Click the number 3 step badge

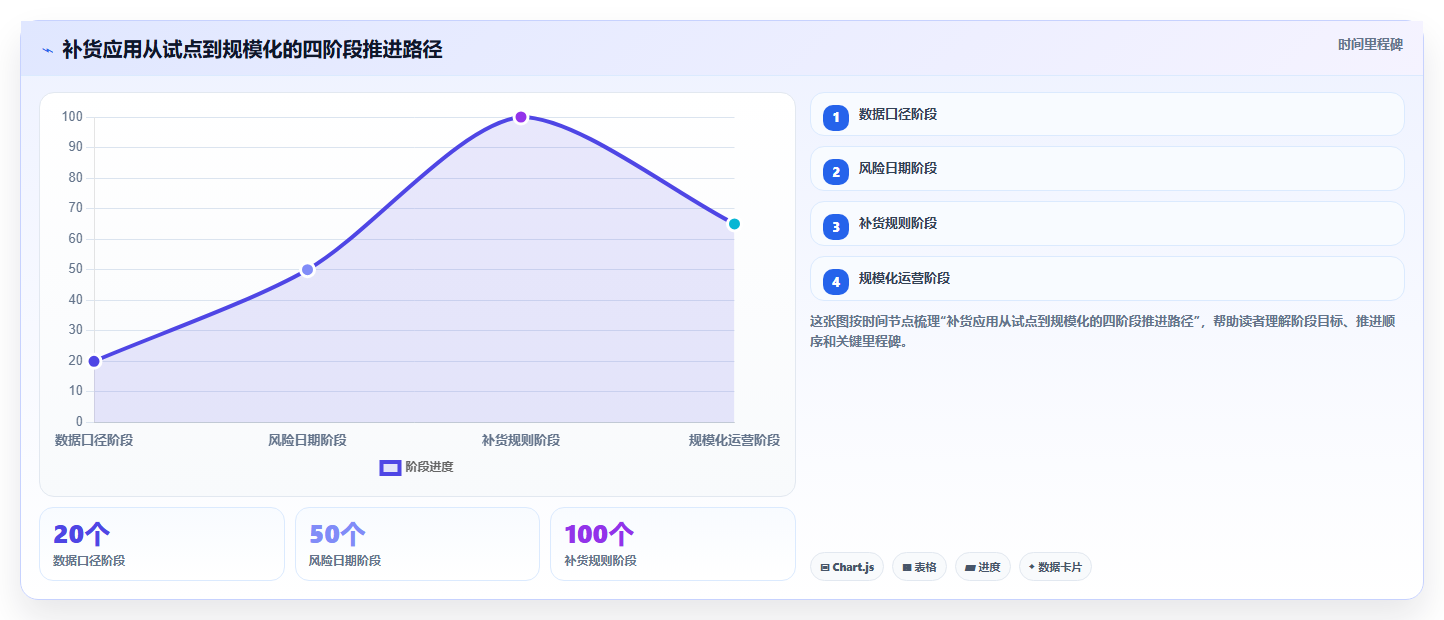836,227
